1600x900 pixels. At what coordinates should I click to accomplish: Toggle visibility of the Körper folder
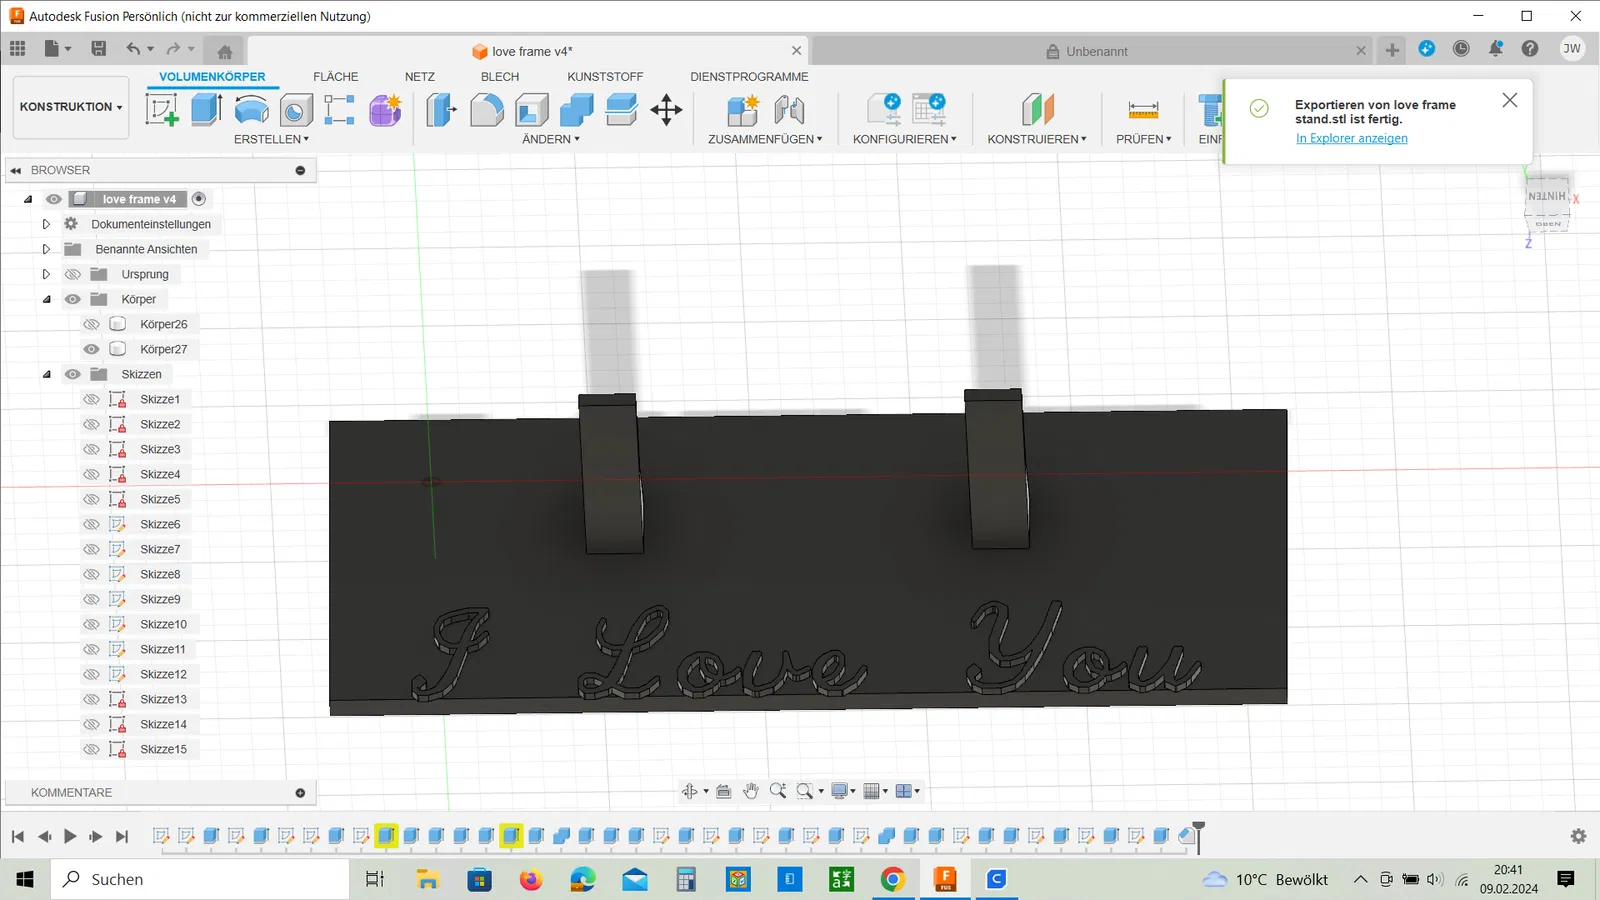tap(73, 299)
